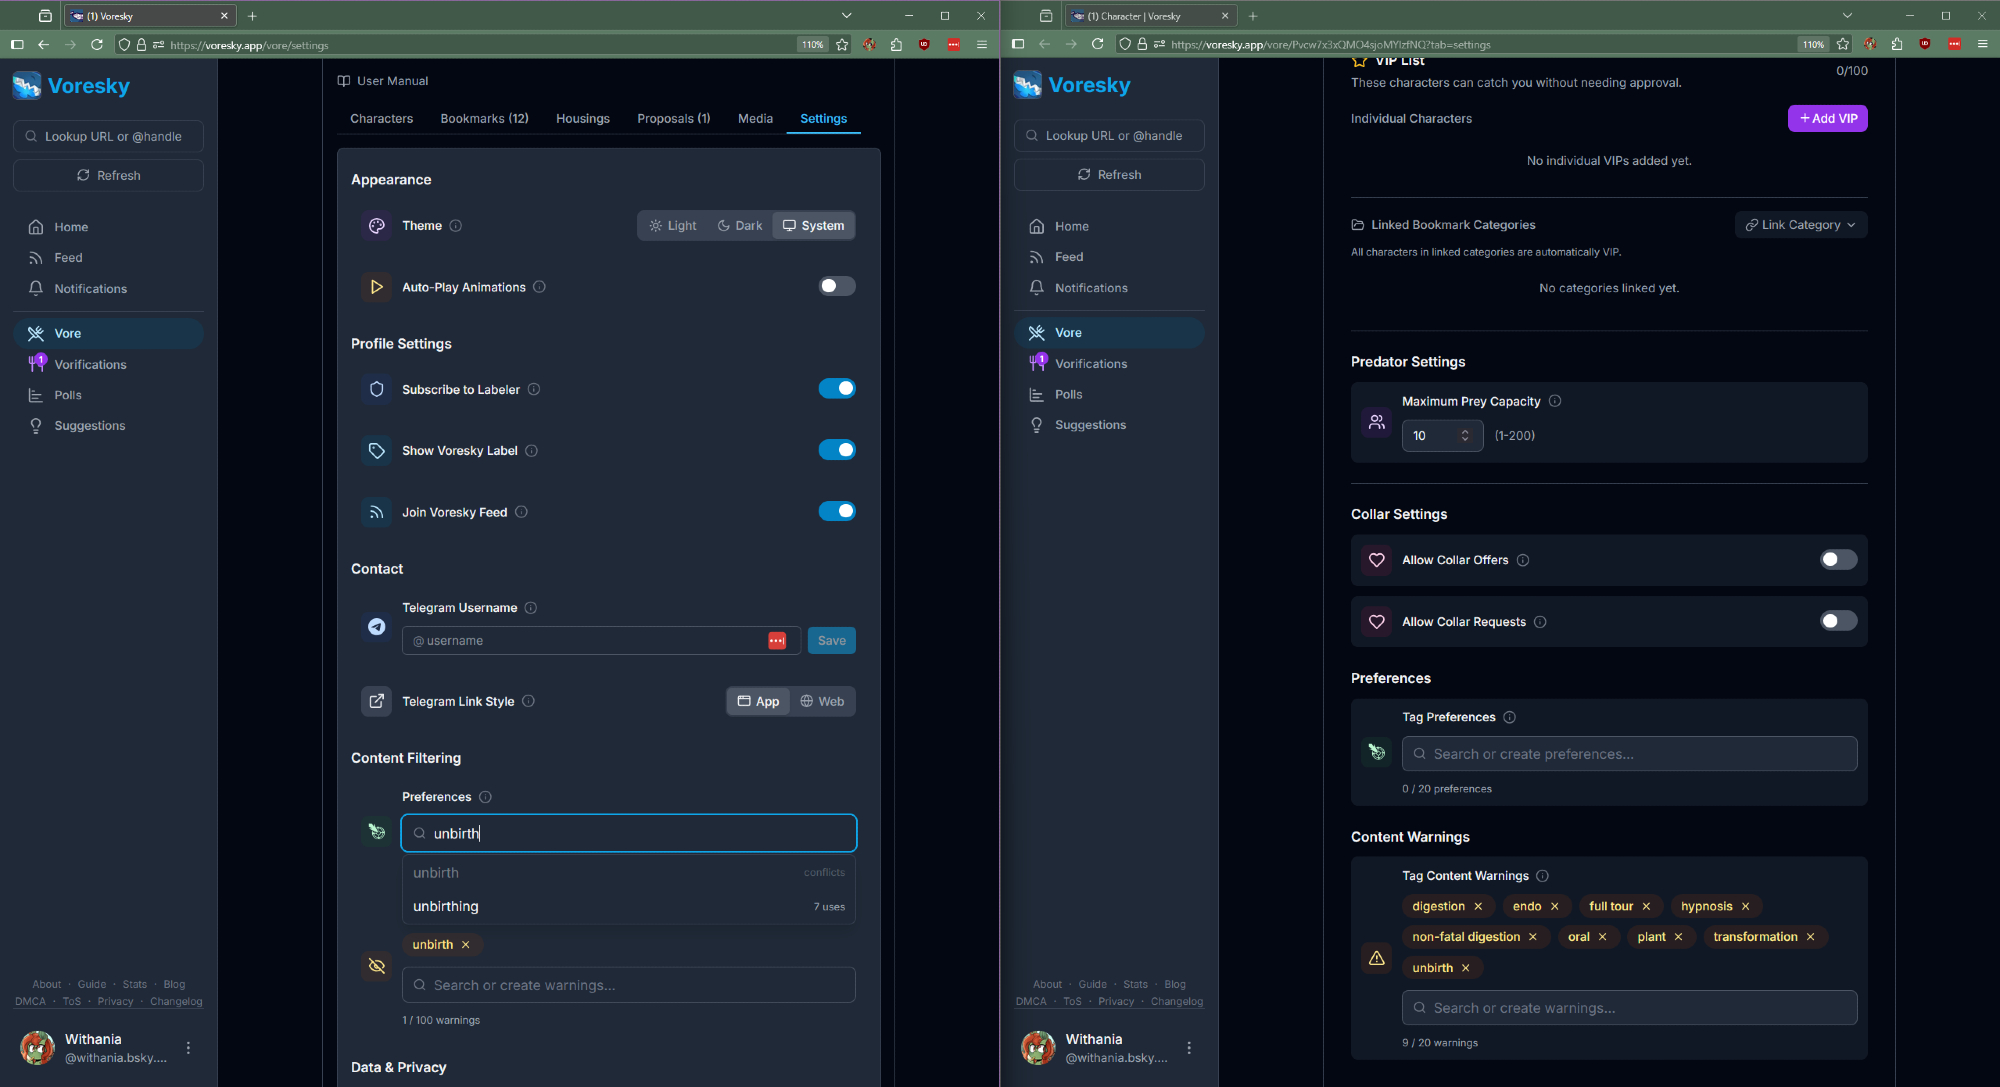Select the Dark theme option
This screenshot has height=1087, width=2000.
coord(740,226)
